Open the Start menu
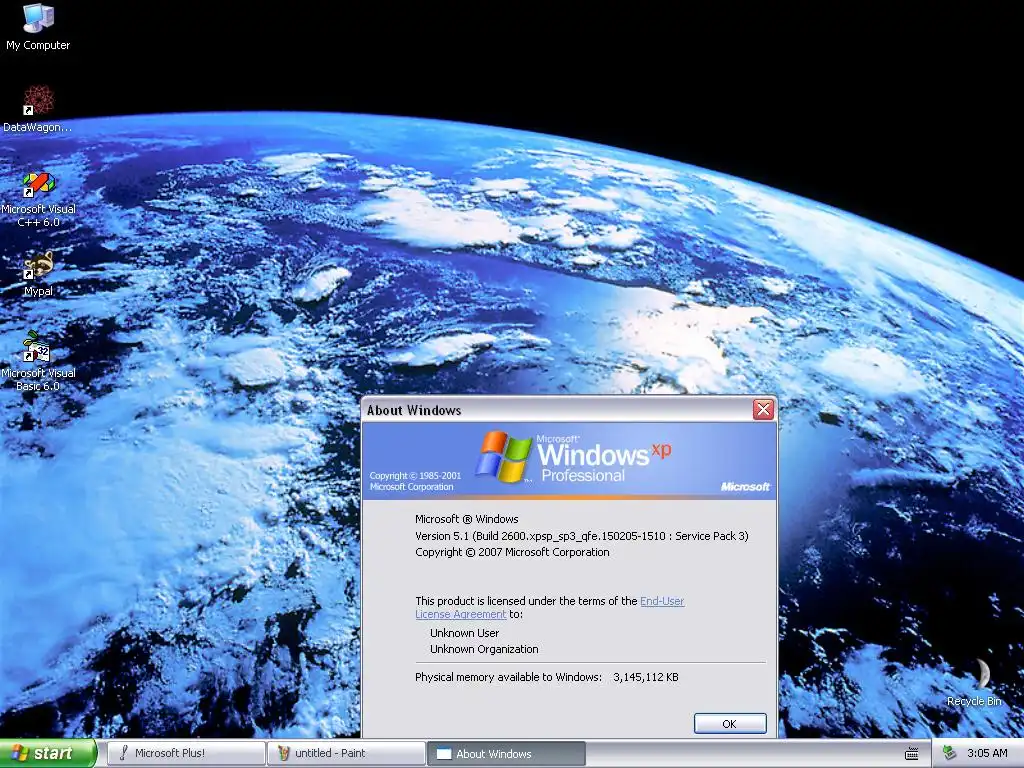This screenshot has width=1024, height=768. tap(48, 753)
